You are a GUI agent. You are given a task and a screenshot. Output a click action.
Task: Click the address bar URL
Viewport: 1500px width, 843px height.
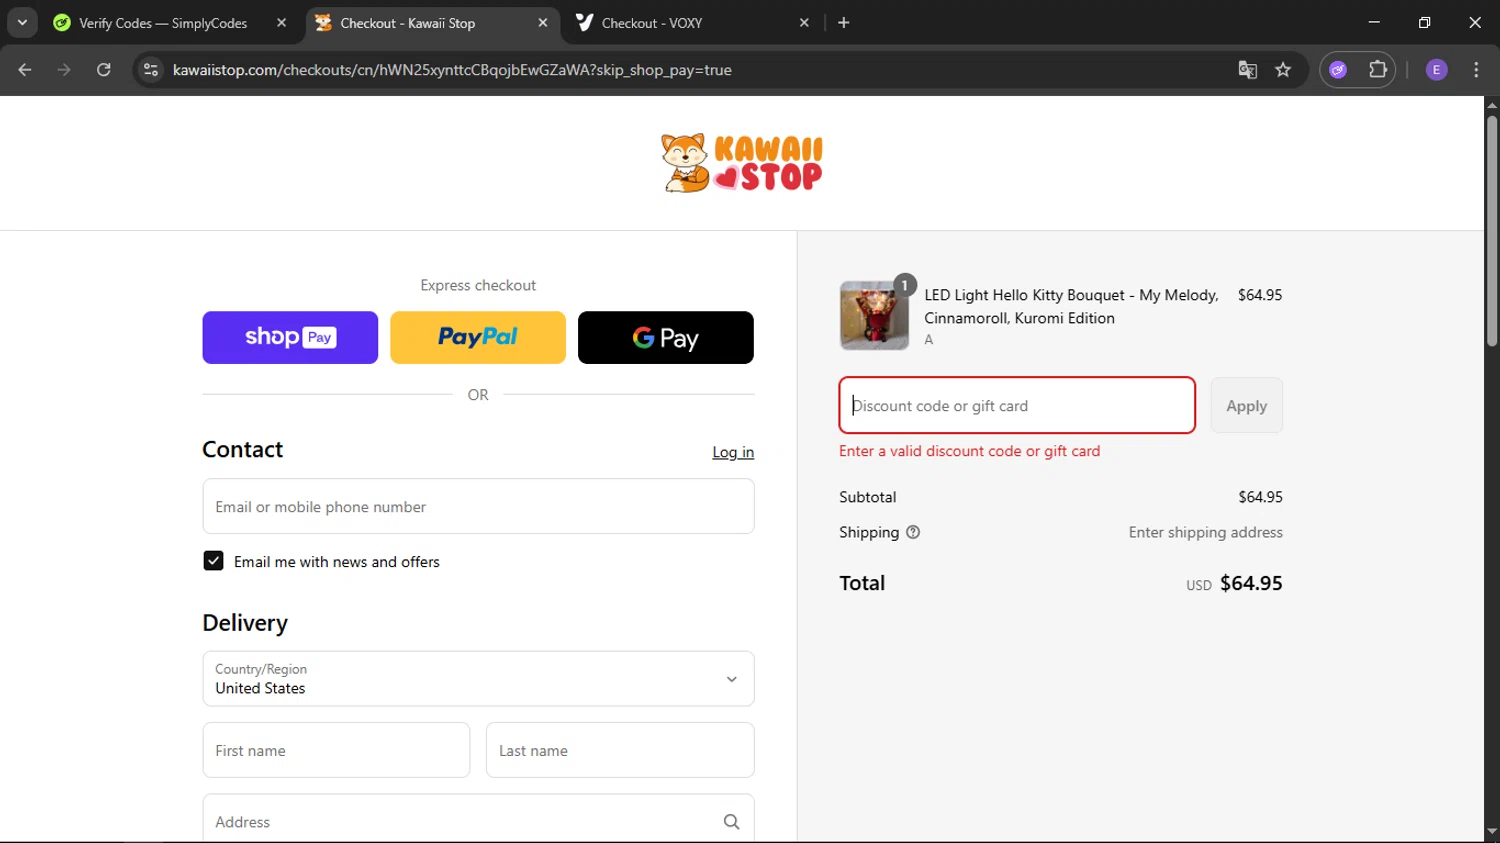pos(452,70)
